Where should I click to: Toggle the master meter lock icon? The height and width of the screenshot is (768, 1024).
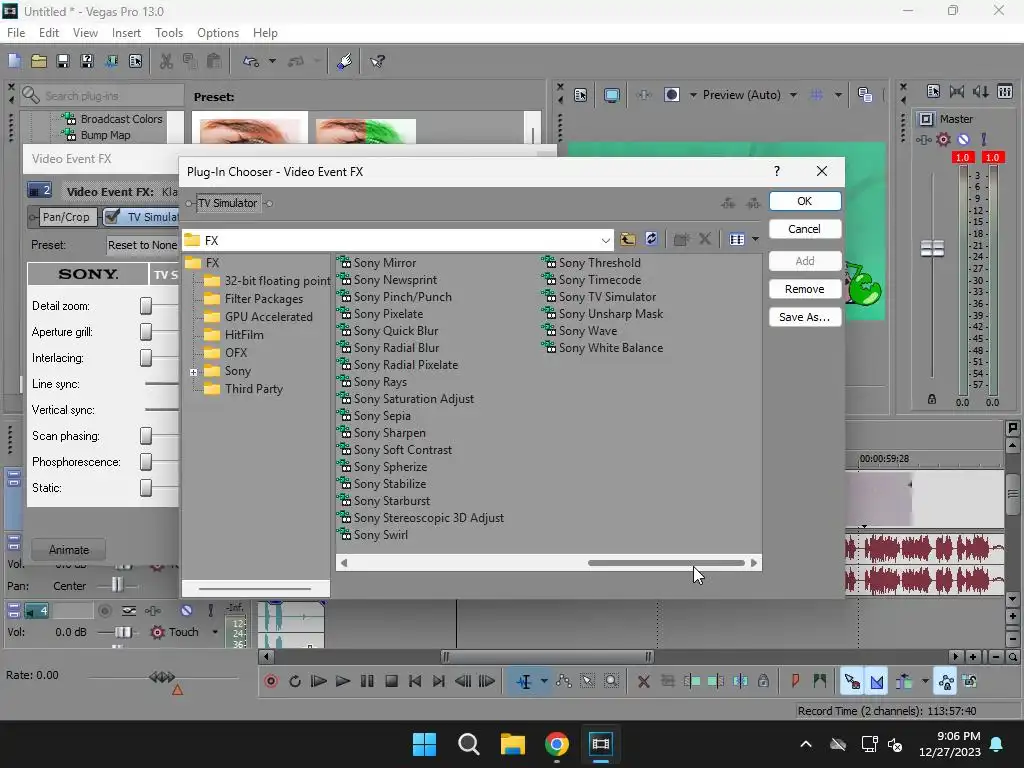pos(932,399)
